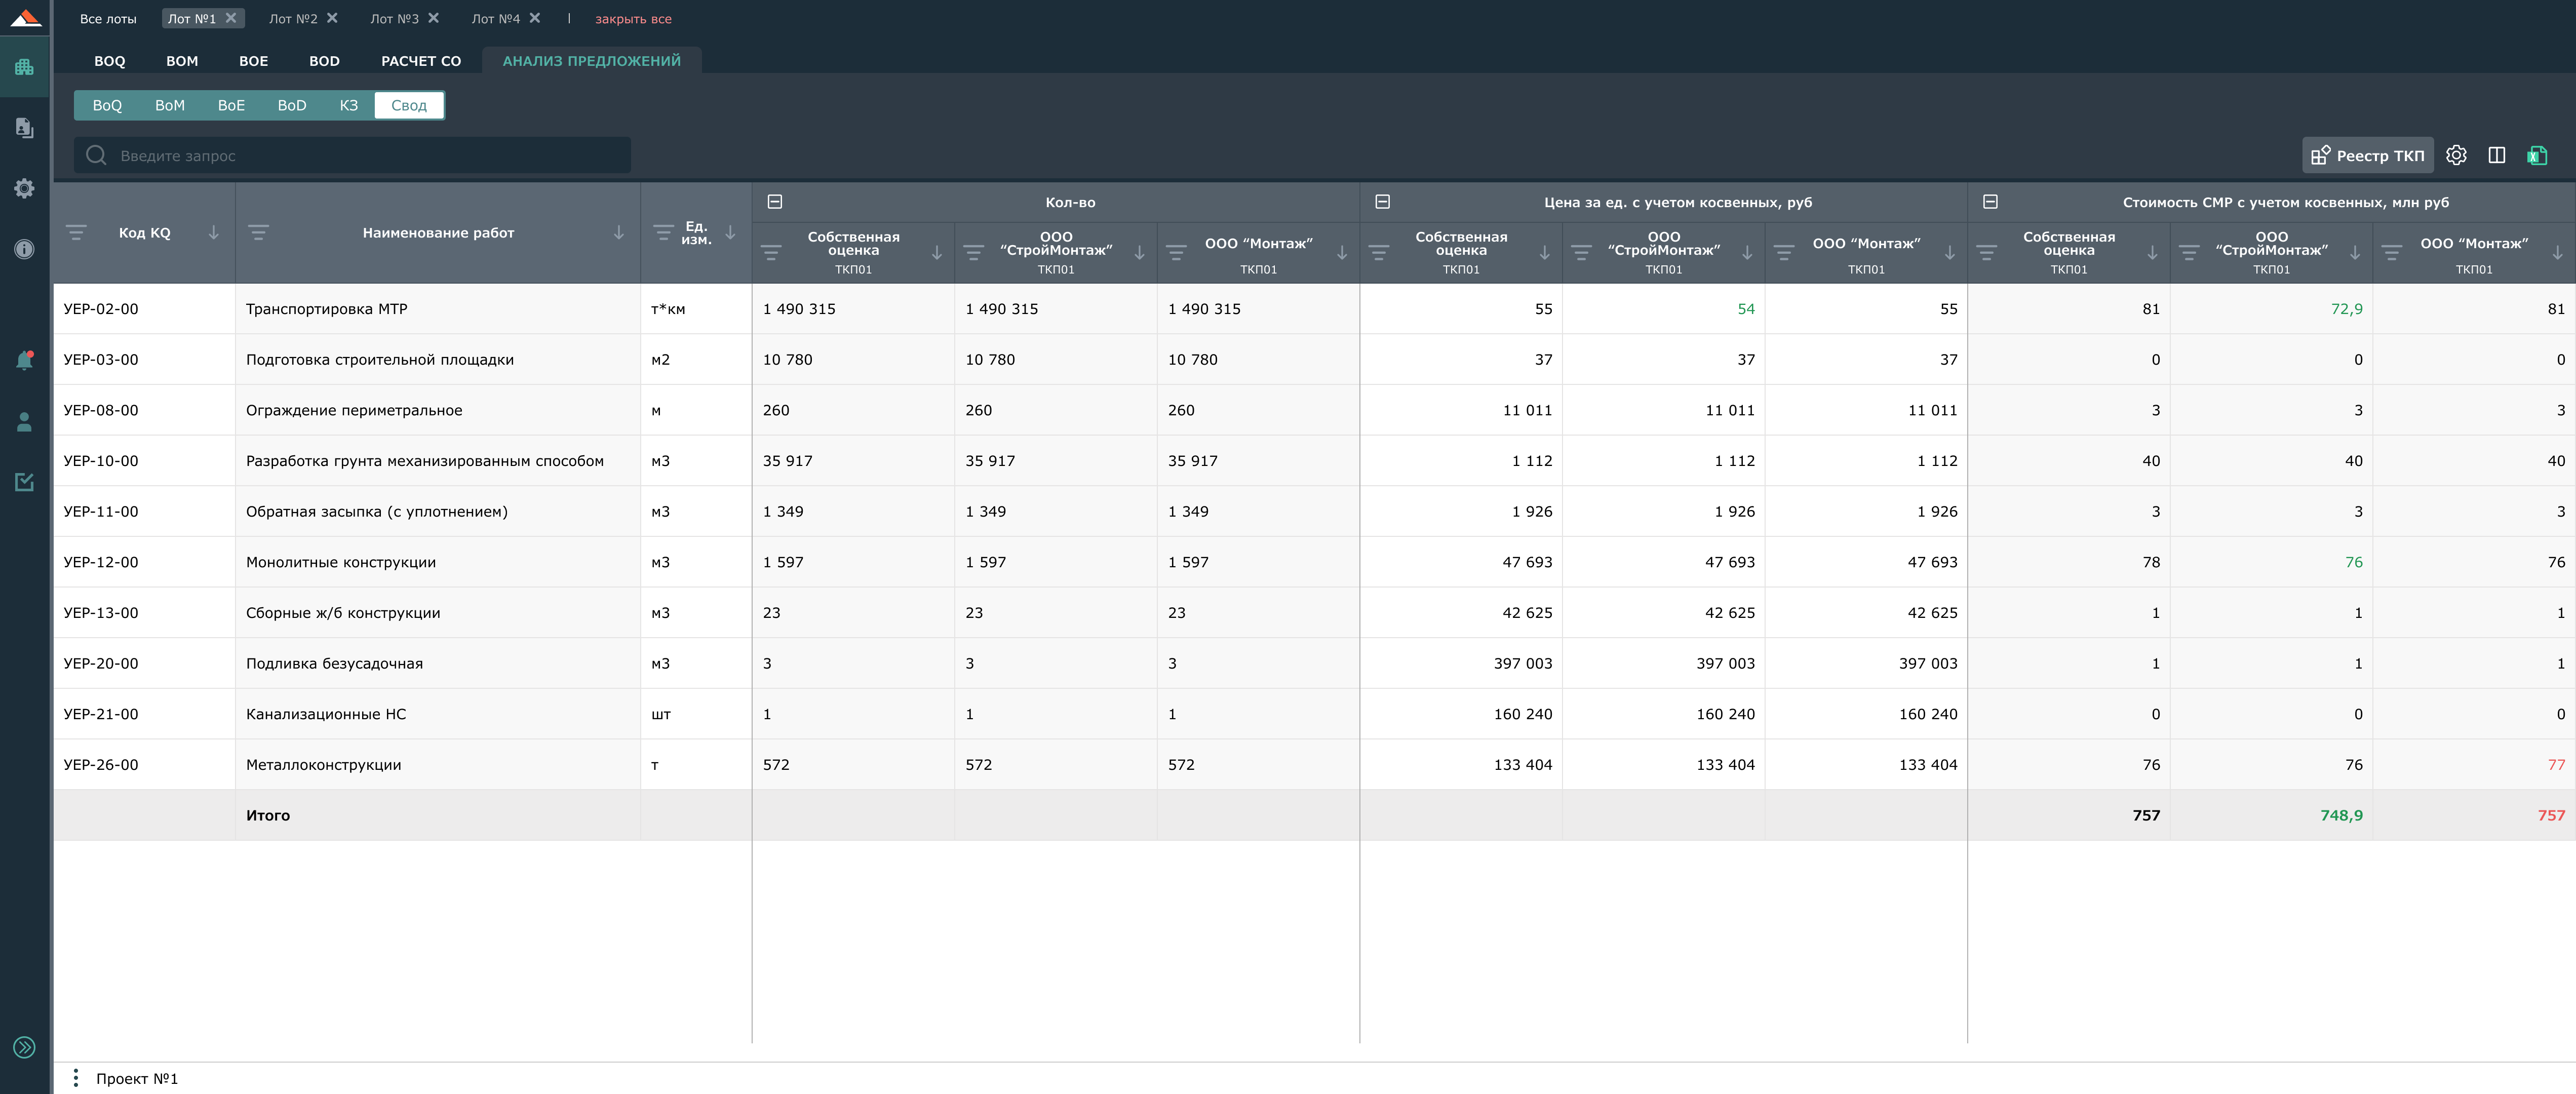Select the КЗ segment toggle
This screenshot has width=2576, height=1094.
348,105
